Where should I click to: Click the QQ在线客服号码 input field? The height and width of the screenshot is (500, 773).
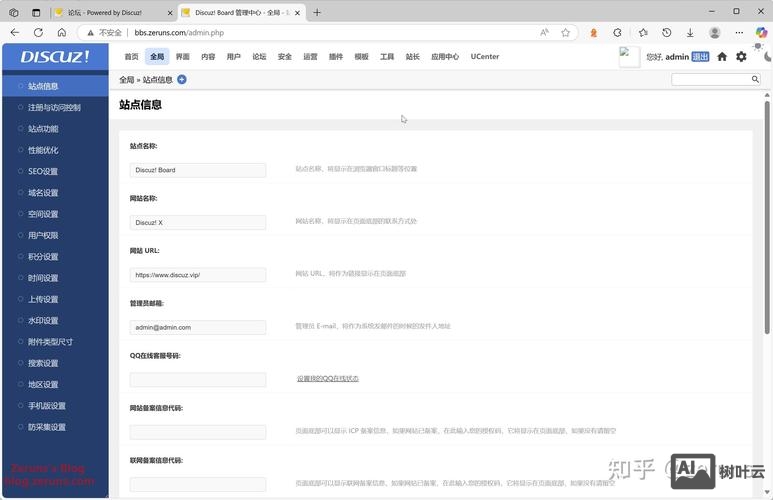pos(198,380)
